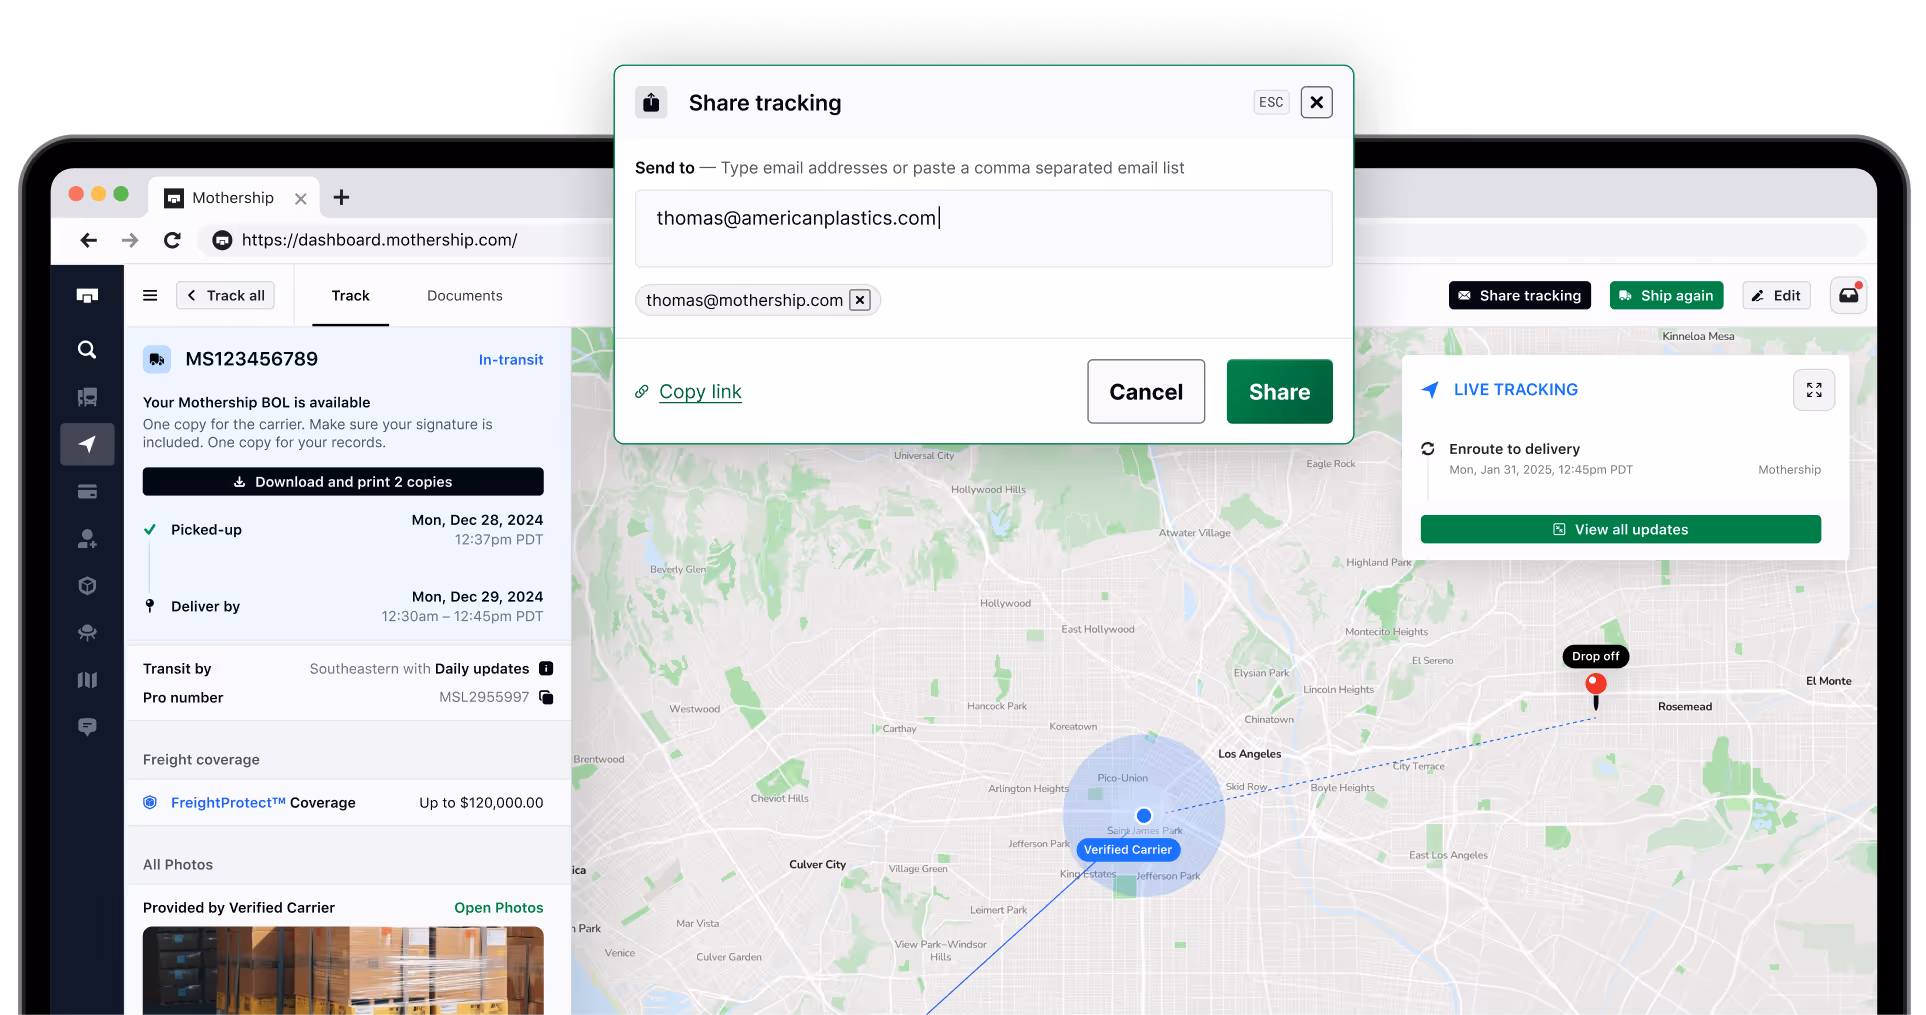Click the Copy link link

pyautogui.click(x=700, y=391)
